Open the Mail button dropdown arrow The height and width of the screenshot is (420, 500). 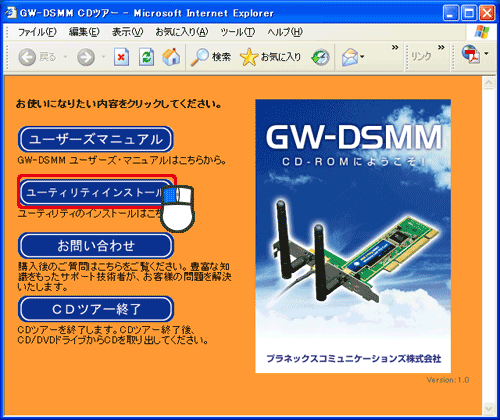tap(362, 57)
